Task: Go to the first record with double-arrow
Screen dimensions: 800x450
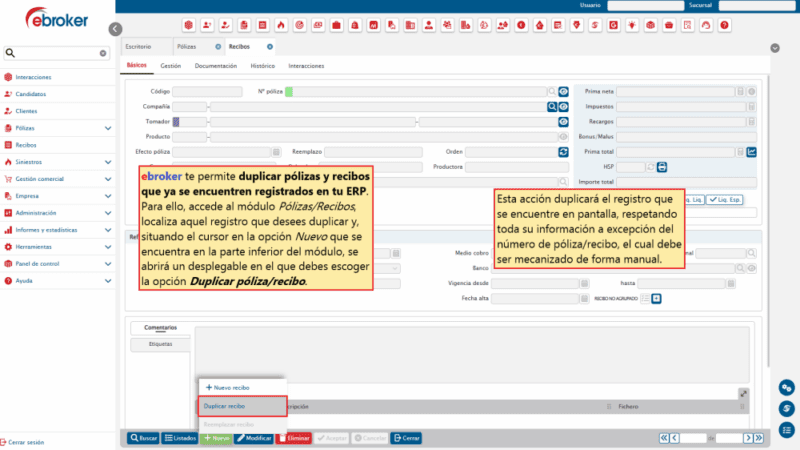Action: click(x=664, y=438)
